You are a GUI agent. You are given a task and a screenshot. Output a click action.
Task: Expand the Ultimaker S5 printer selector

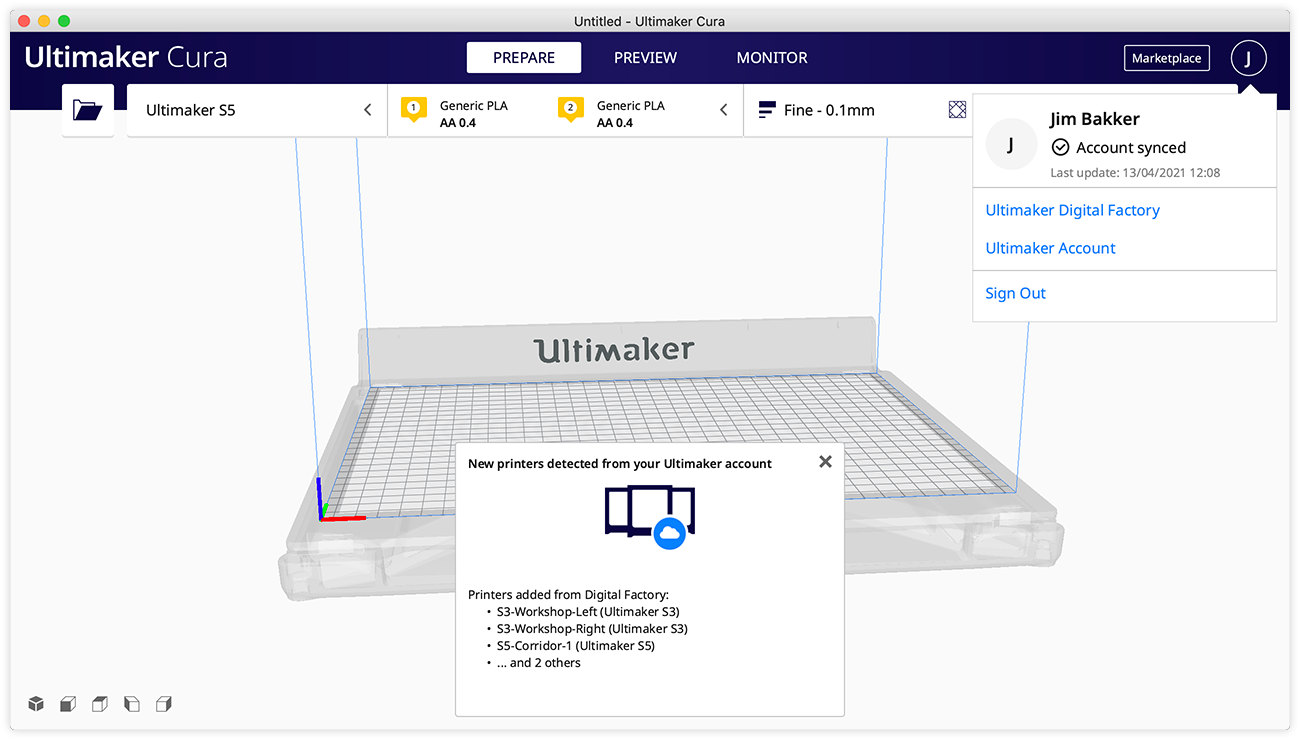(257, 110)
